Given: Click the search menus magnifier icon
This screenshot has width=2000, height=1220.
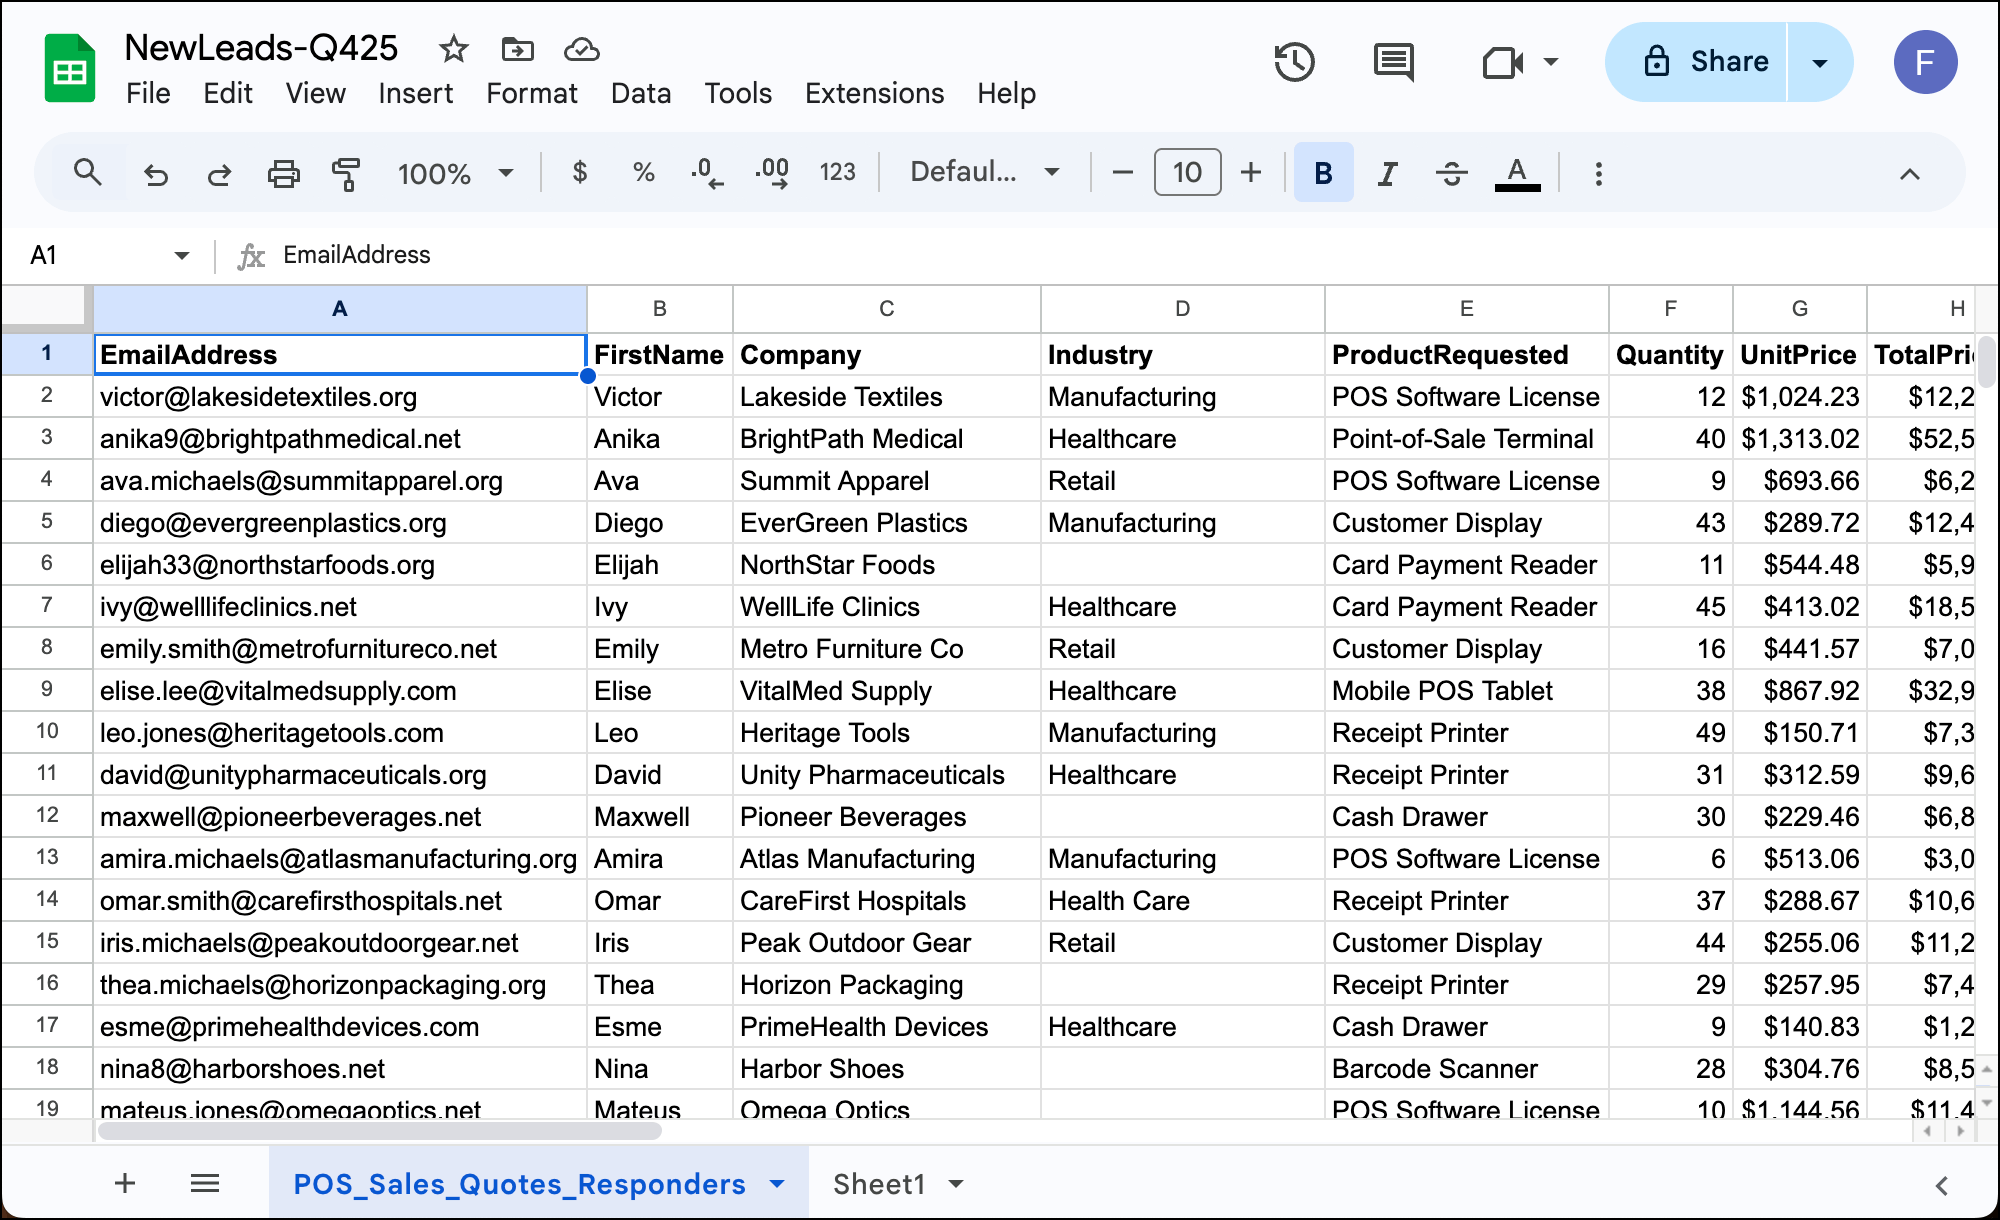Looking at the screenshot, I should pyautogui.click(x=88, y=173).
